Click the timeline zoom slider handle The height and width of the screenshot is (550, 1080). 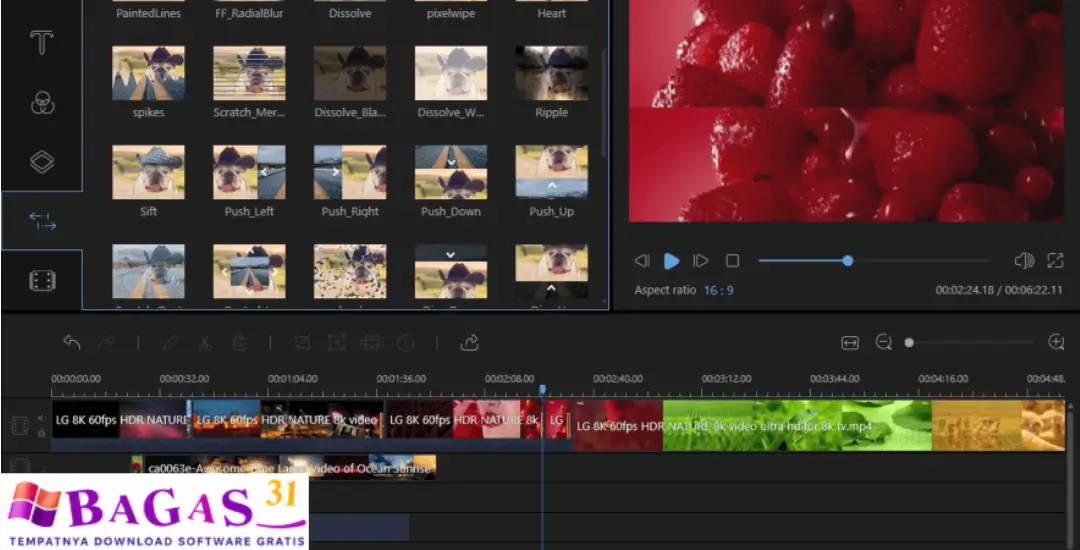909,342
